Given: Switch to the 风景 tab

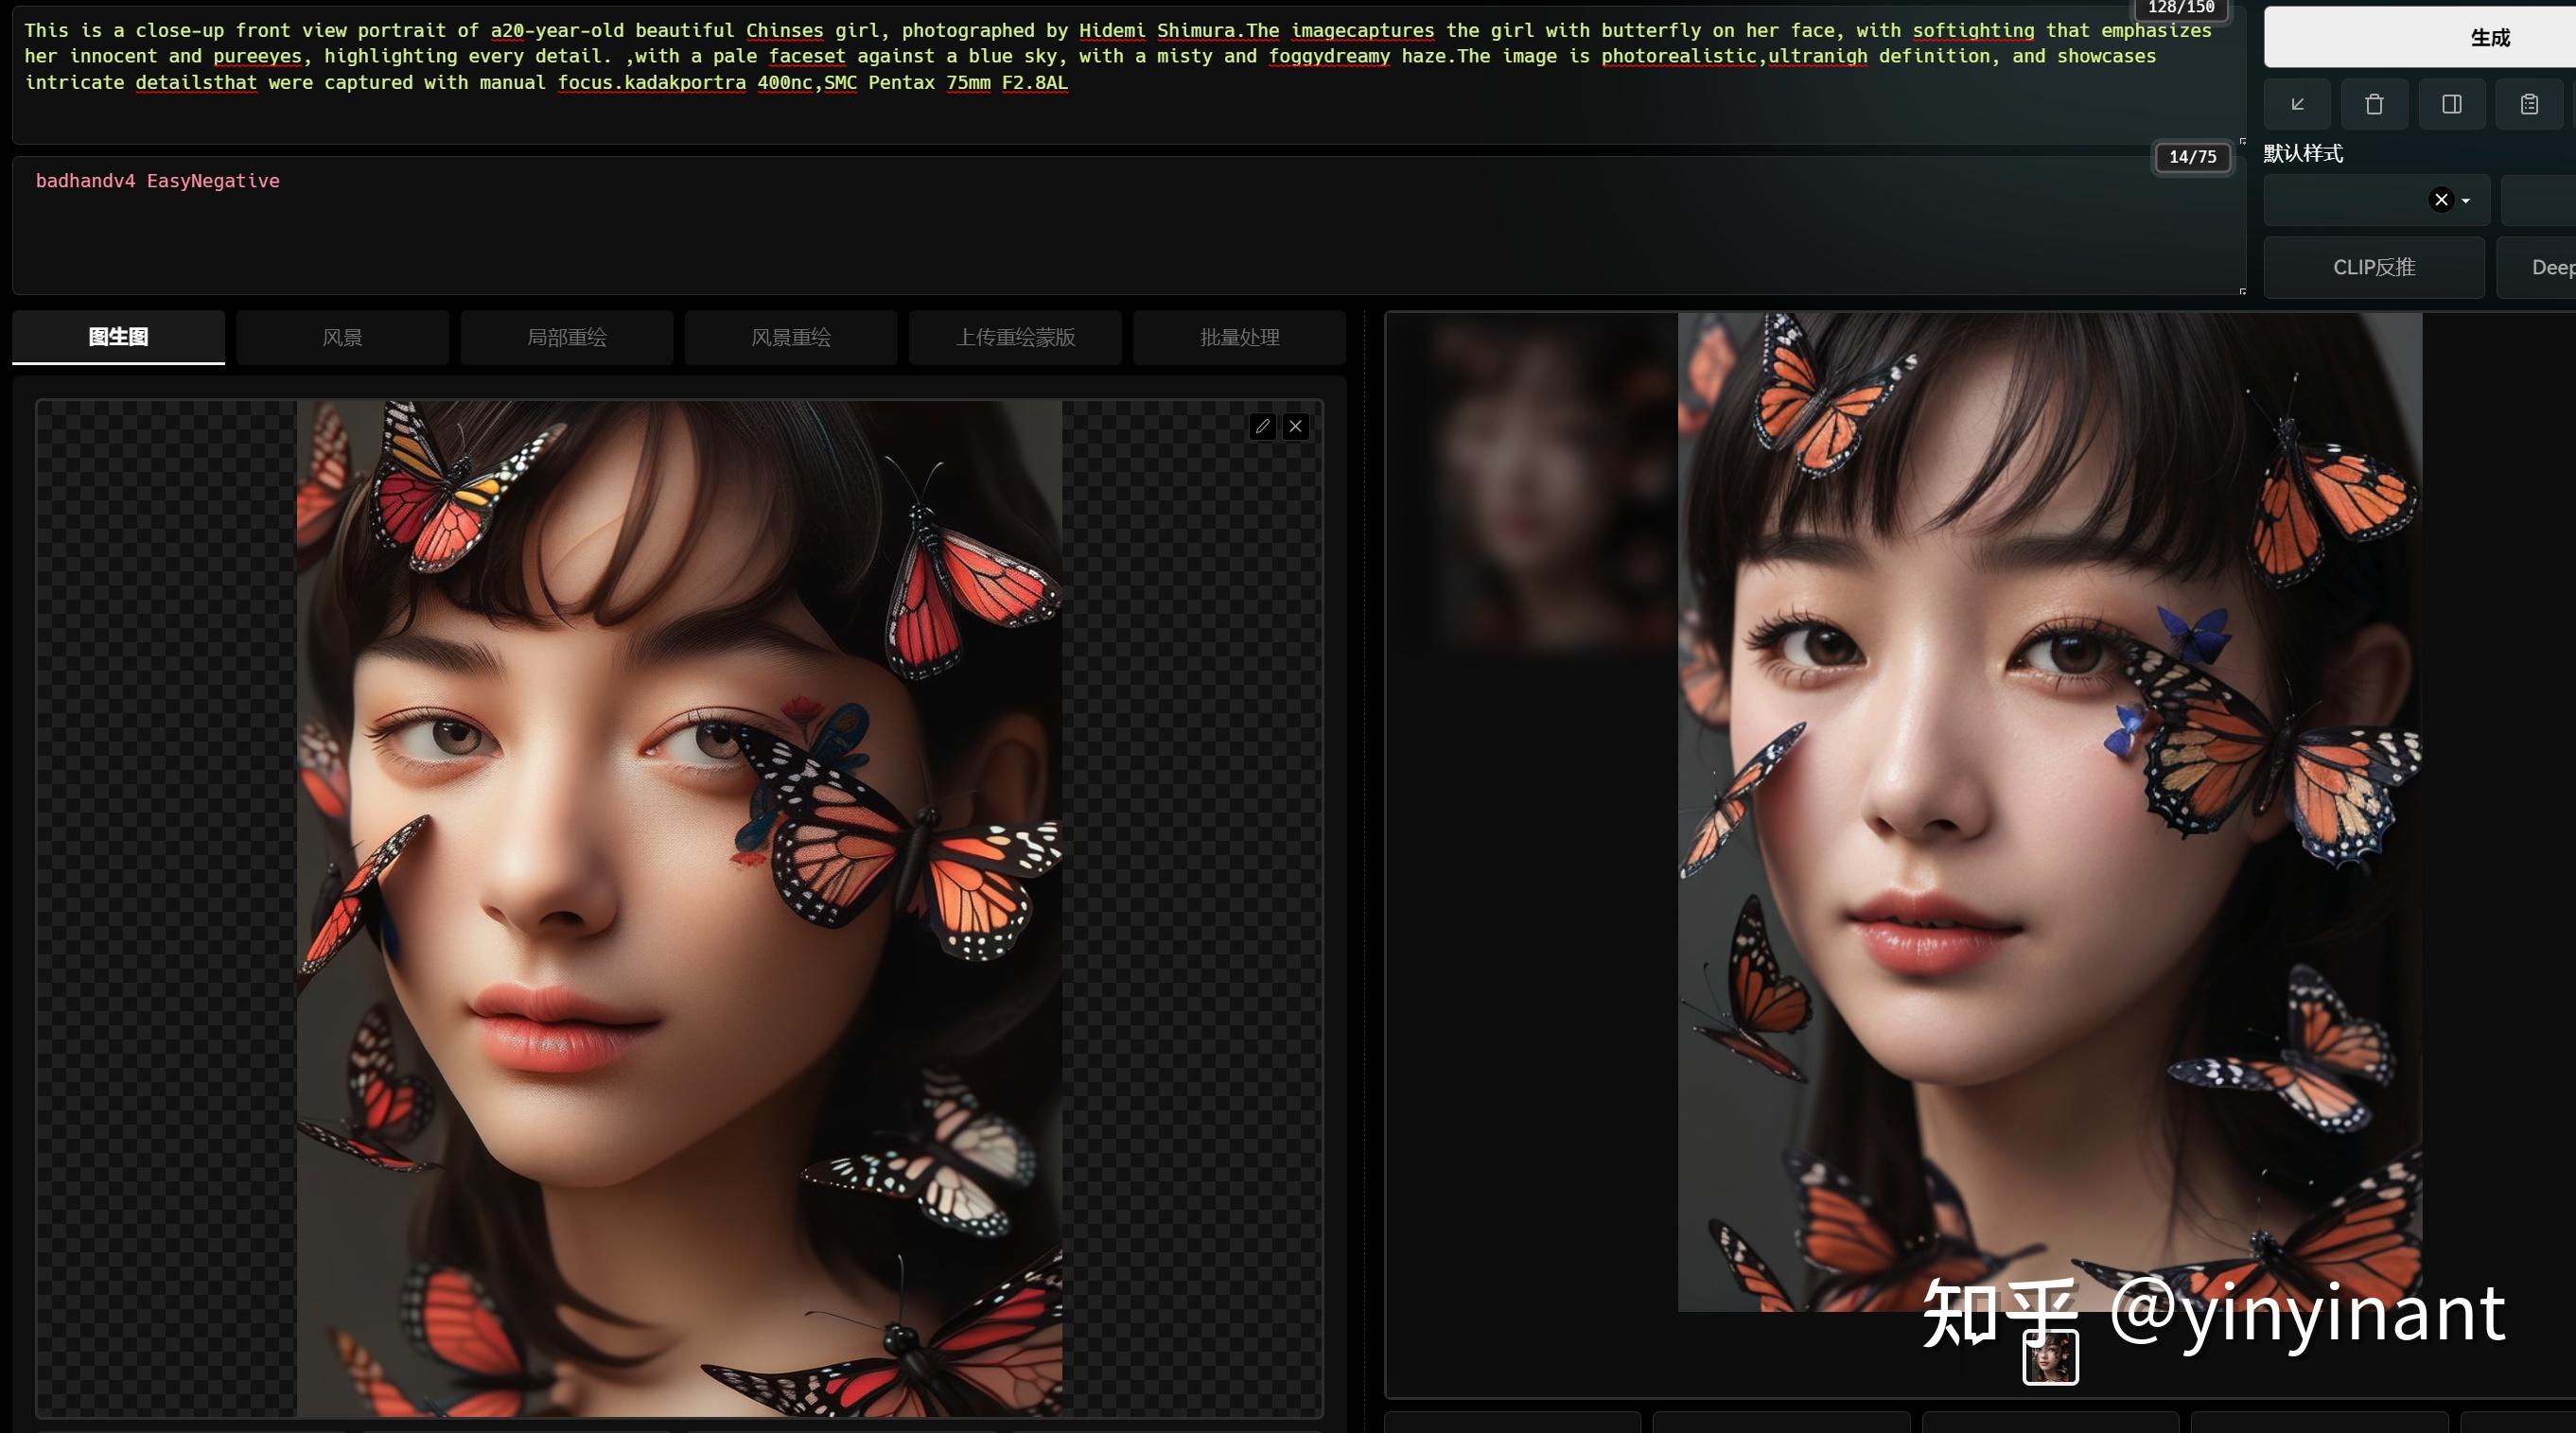Looking at the screenshot, I should click(342, 338).
